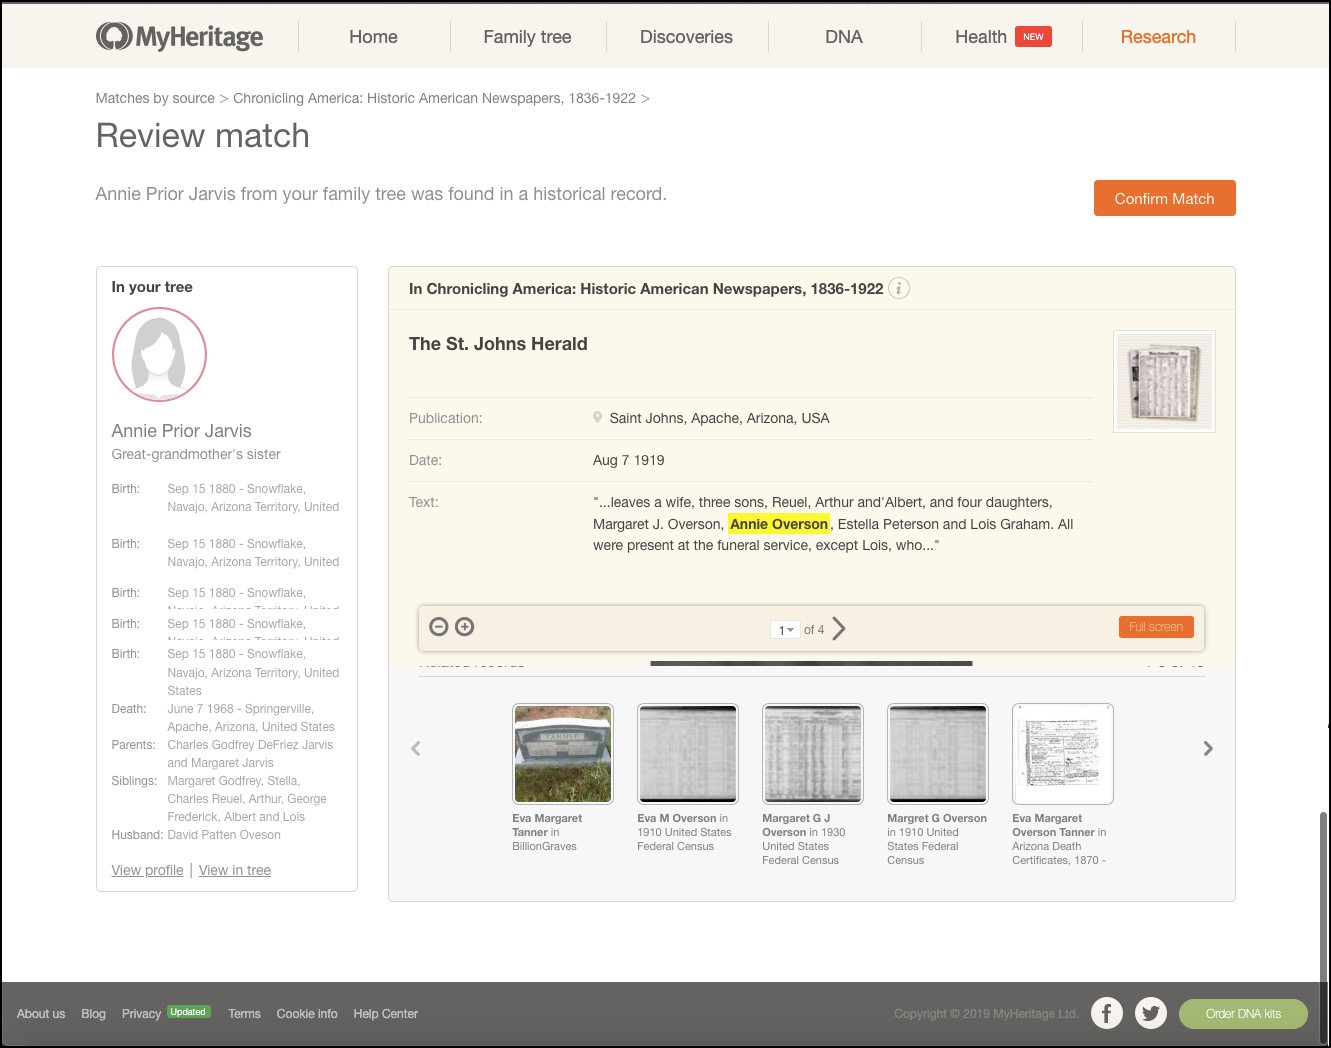This screenshot has height=1048, width=1331.
Task: Open MyHeritage's Twitter page
Action: tap(1151, 1013)
